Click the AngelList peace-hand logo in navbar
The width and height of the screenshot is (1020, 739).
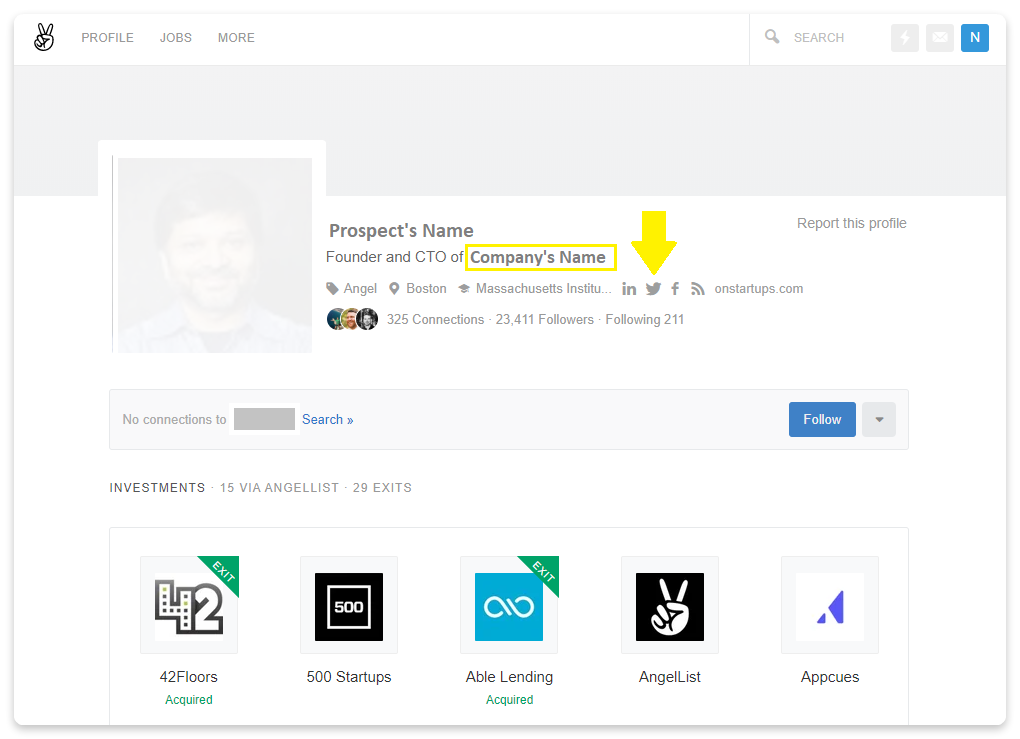(x=44, y=37)
